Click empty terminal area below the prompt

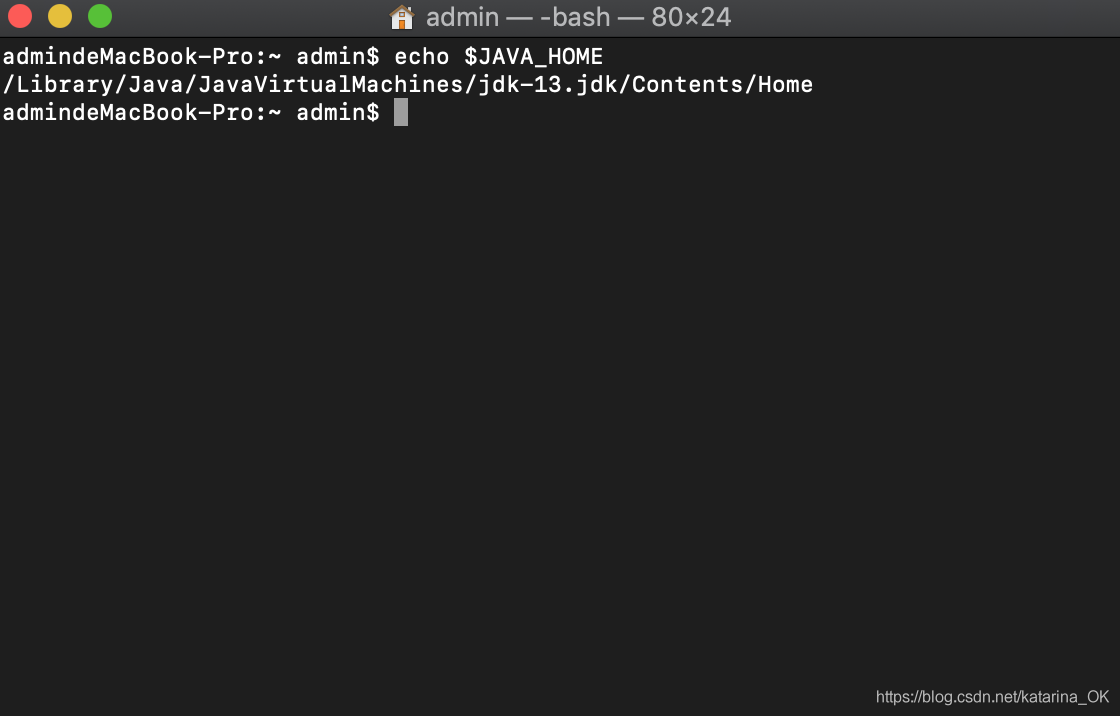click(560, 400)
